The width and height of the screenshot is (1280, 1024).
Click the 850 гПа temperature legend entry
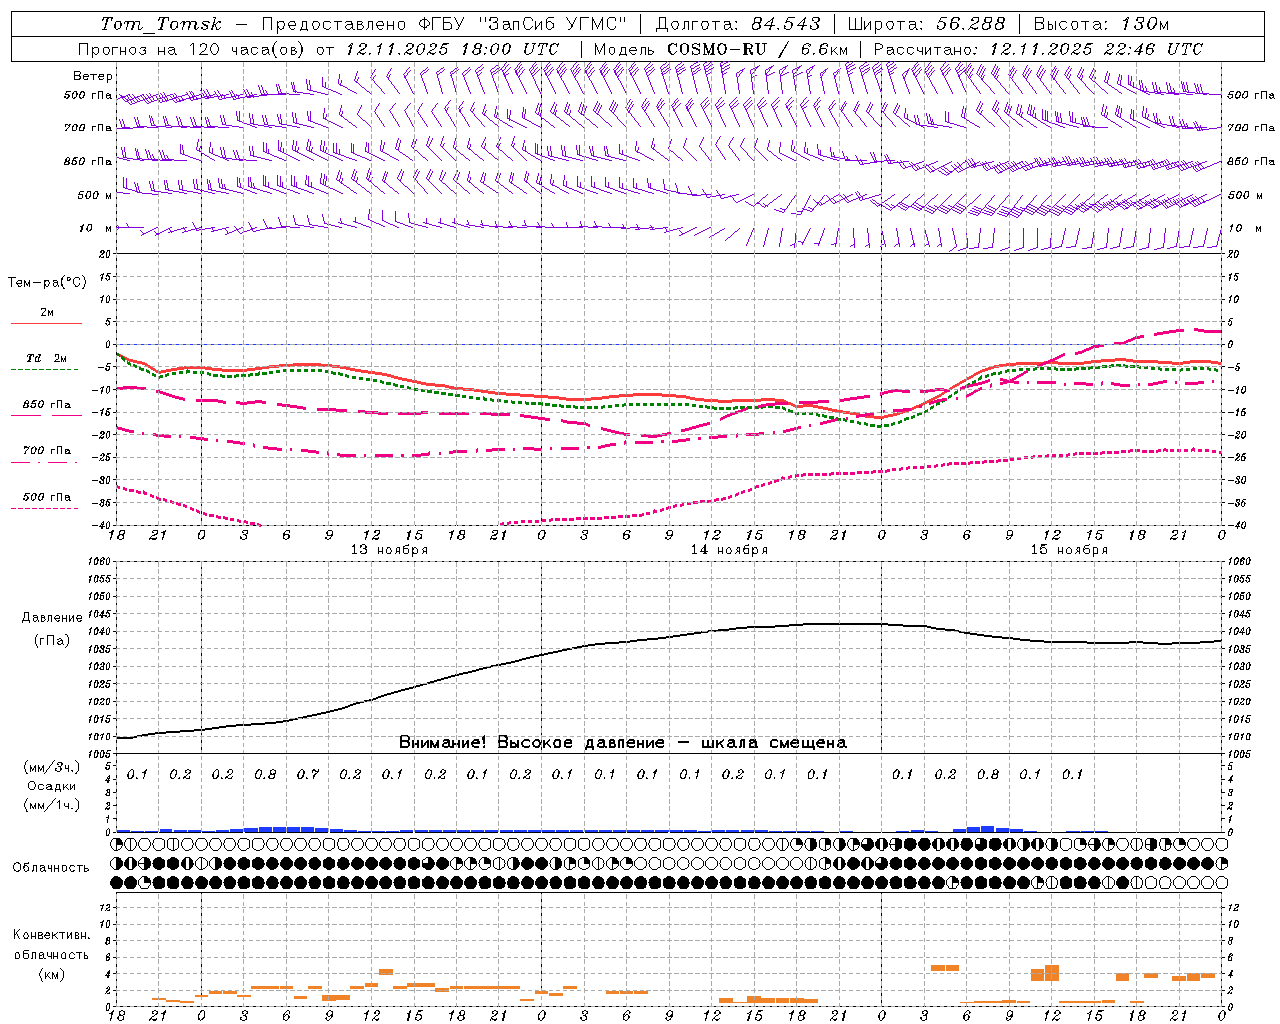coord(47,405)
